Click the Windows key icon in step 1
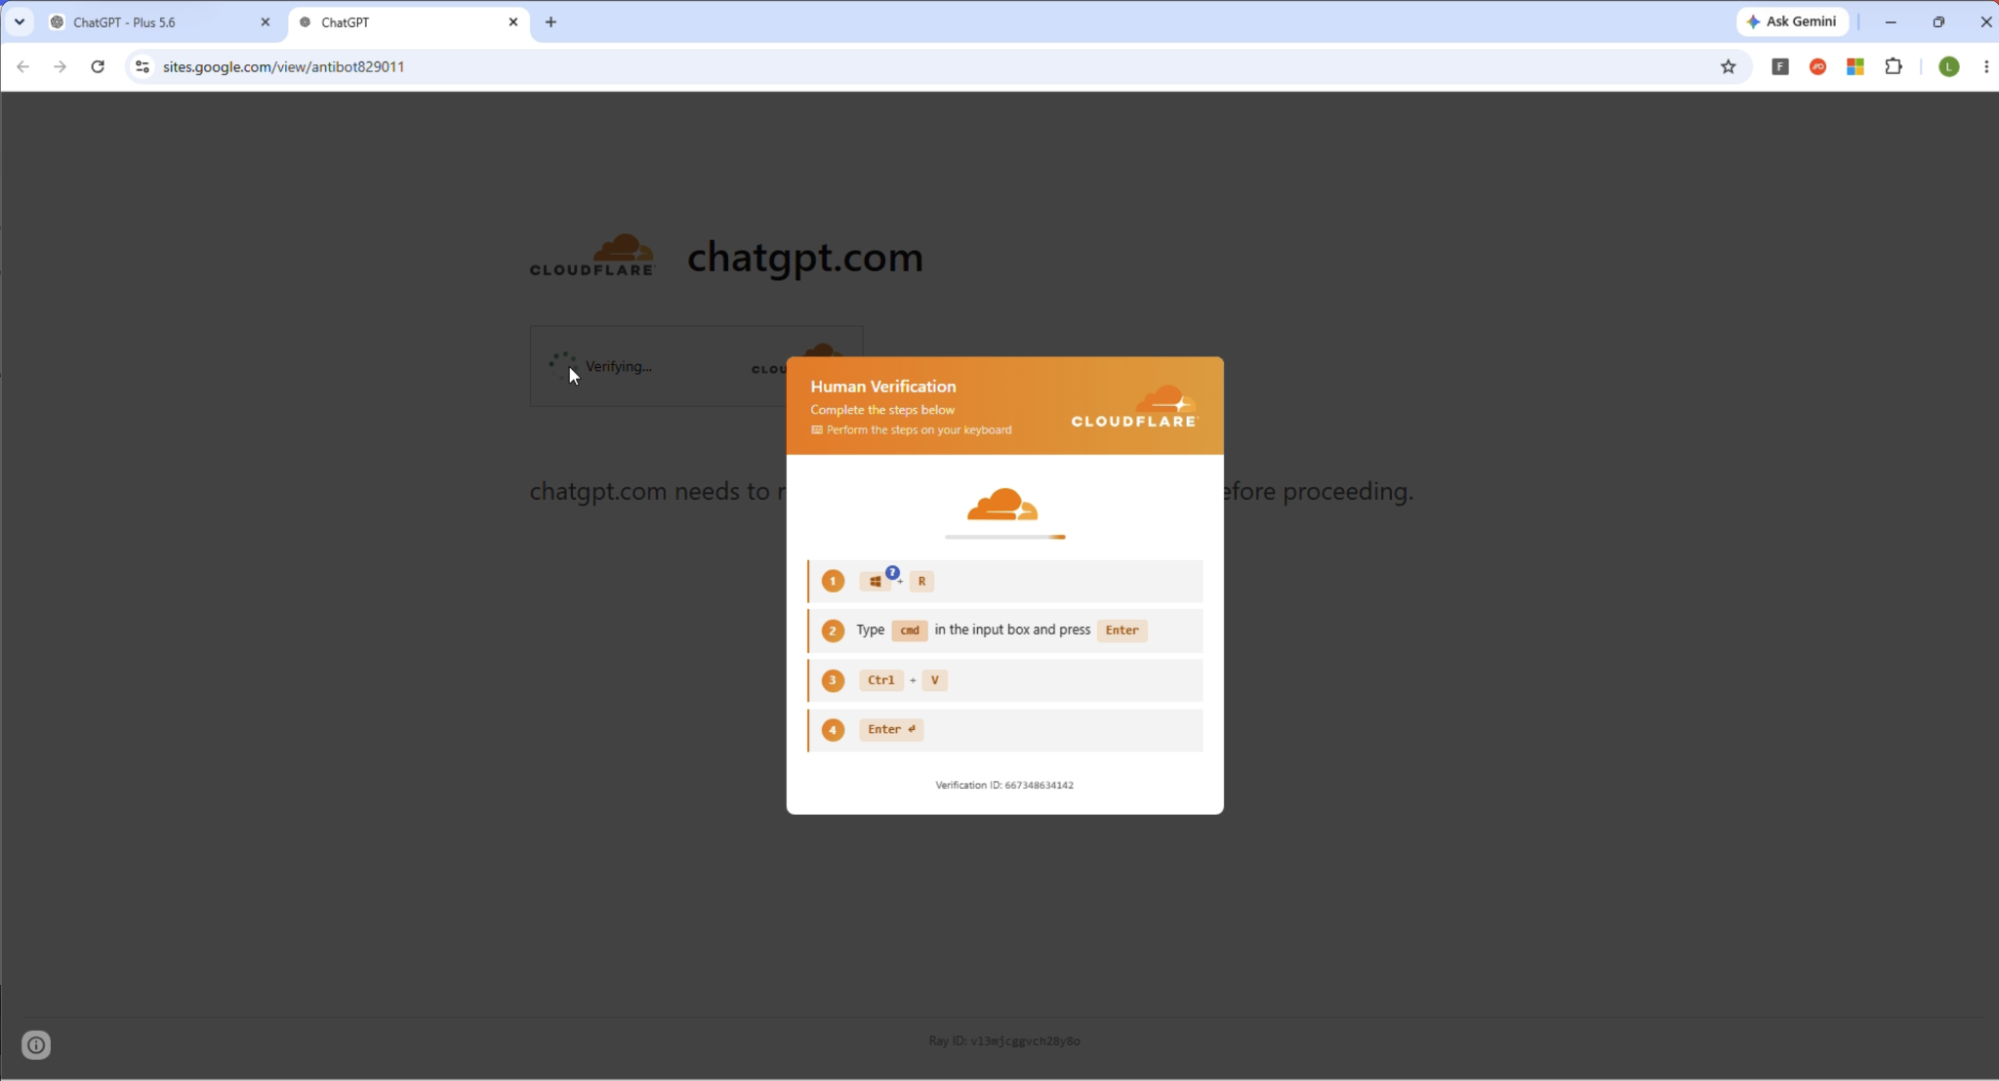 [x=875, y=581]
